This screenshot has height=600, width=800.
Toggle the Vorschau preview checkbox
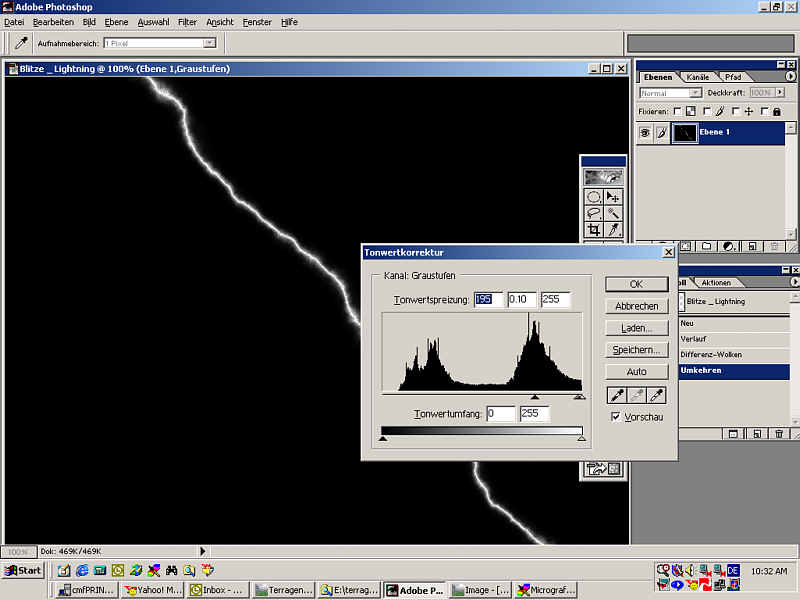[x=615, y=417]
